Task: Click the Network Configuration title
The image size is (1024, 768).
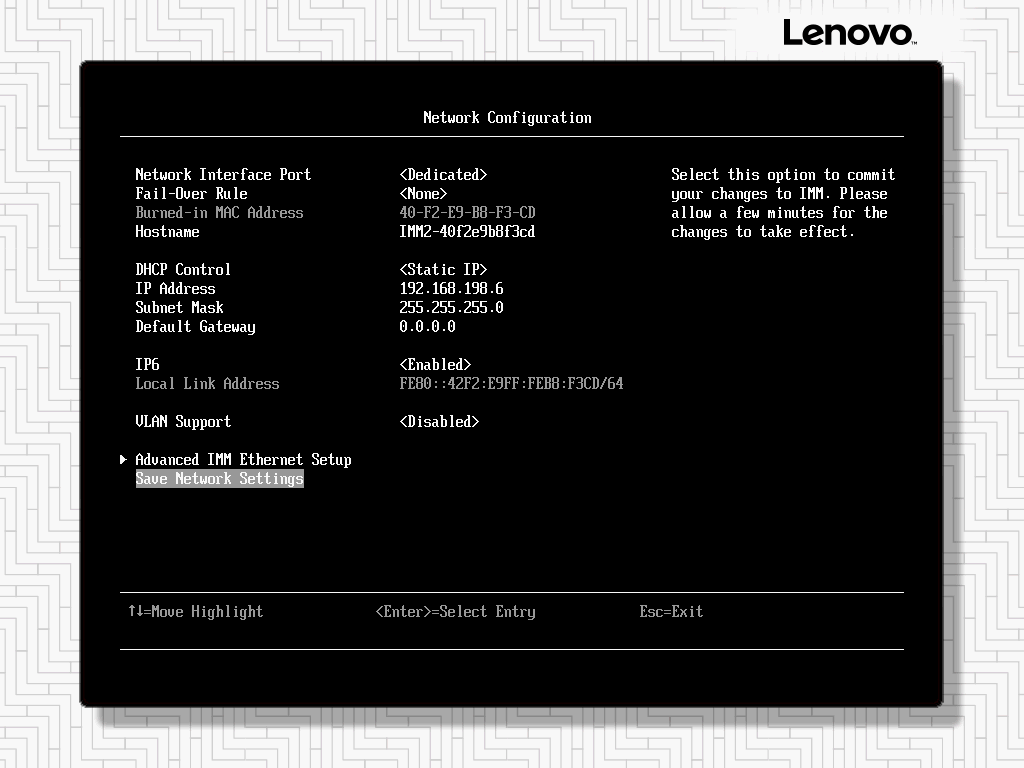Action: [507, 118]
